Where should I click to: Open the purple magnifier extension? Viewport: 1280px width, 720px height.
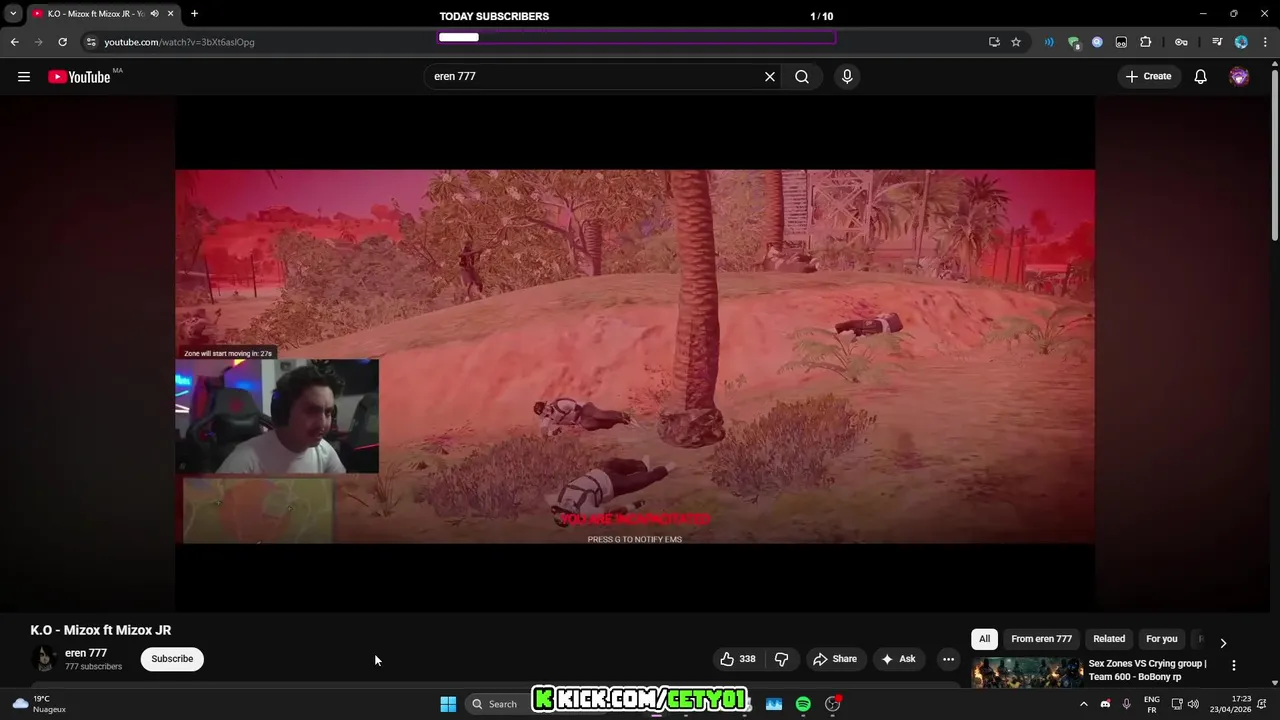[x=1097, y=42]
